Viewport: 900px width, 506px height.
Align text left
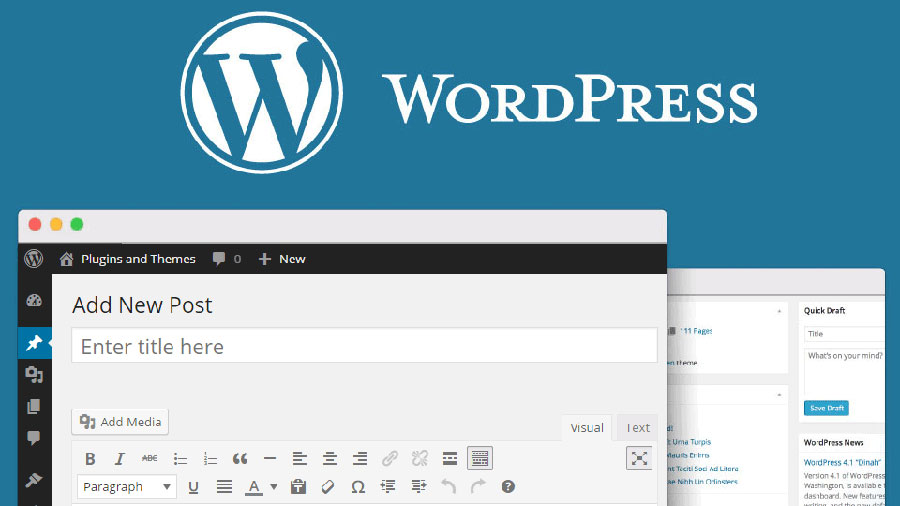(x=300, y=458)
